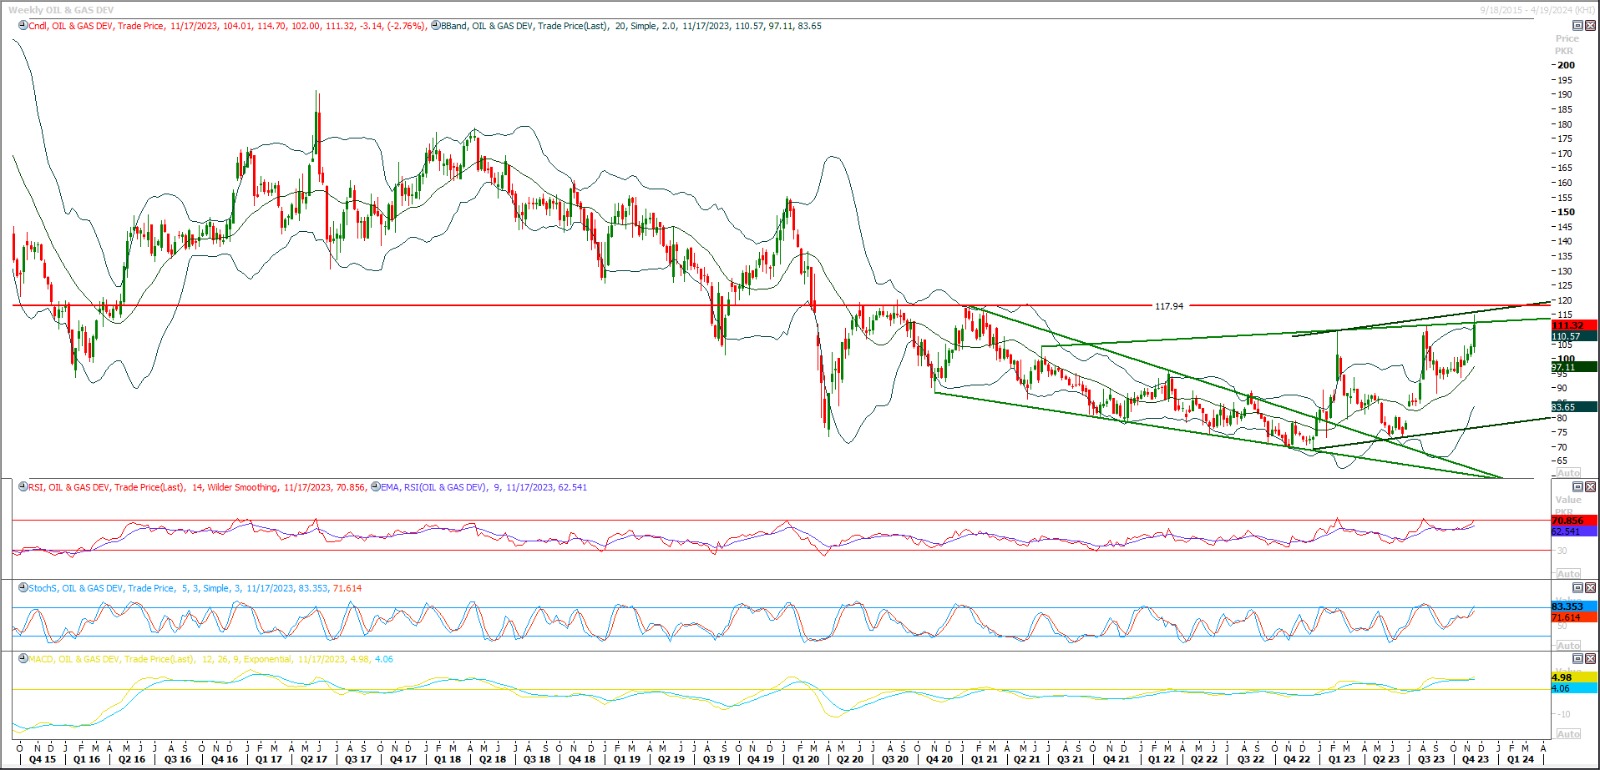Click the 150 level on the price axis
Viewport: 1600px width, 770px height.
pyautogui.click(x=1566, y=212)
